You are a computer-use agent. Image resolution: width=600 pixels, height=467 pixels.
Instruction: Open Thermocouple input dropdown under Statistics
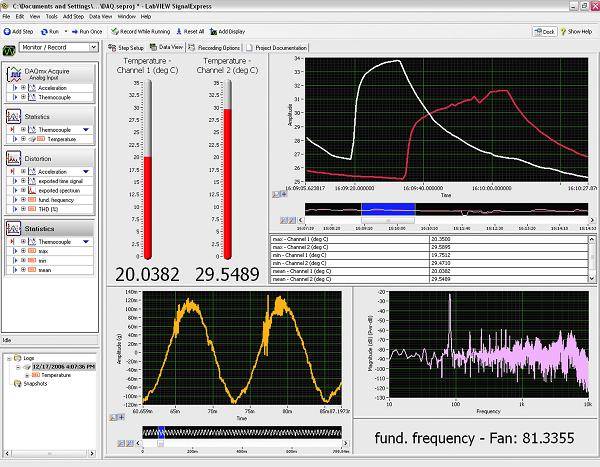(x=85, y=130)
